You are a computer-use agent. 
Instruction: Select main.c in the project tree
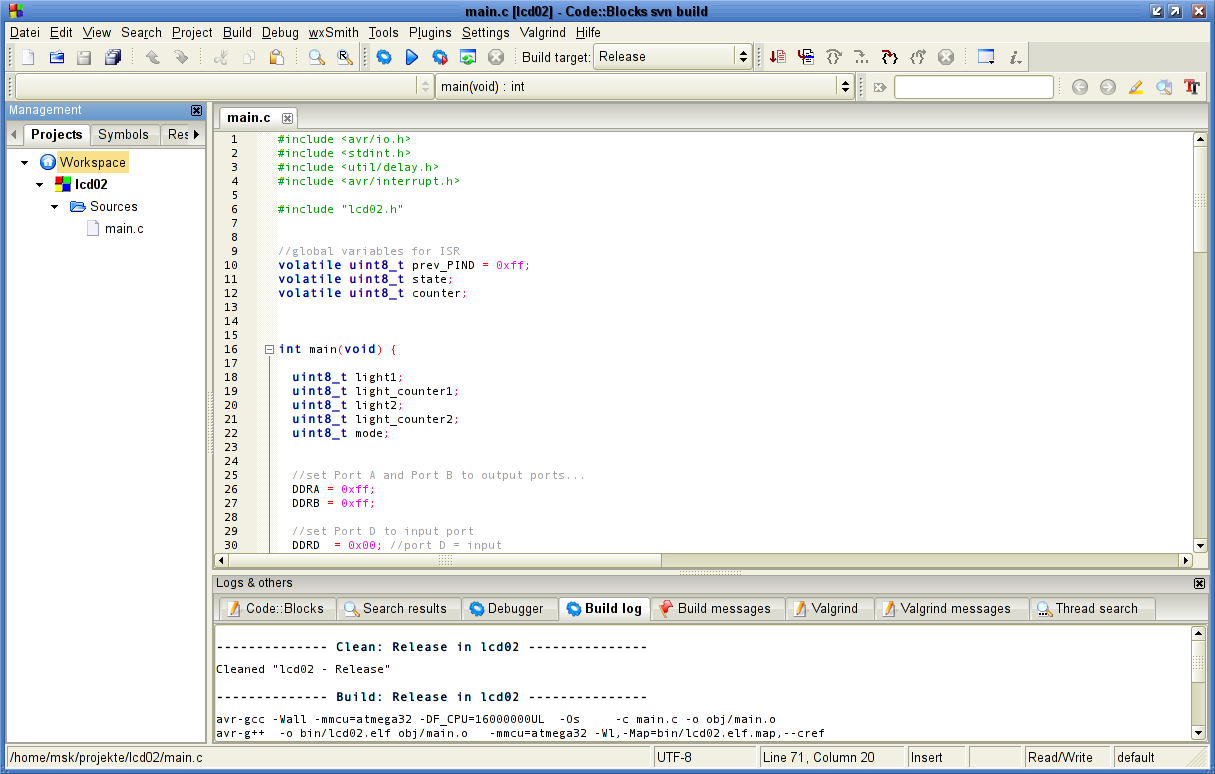[124, 228]
